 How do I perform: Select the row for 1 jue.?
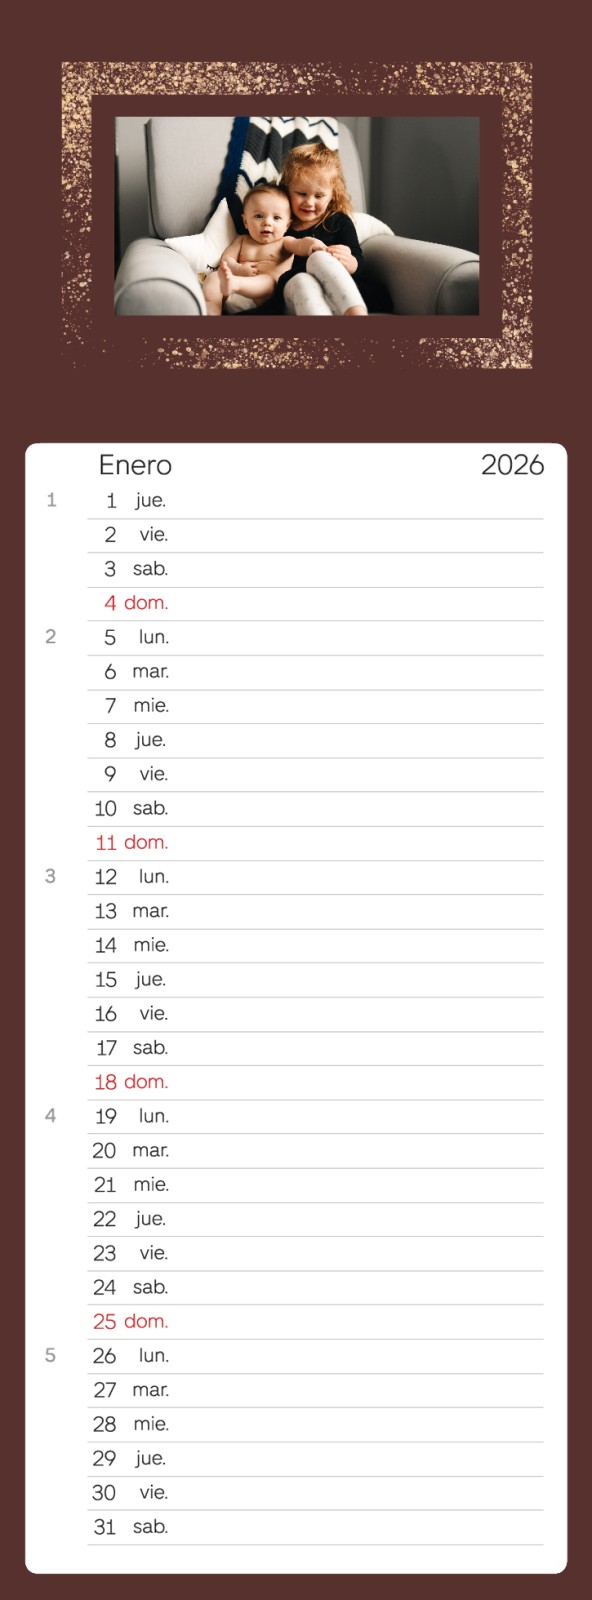(316, 501)
